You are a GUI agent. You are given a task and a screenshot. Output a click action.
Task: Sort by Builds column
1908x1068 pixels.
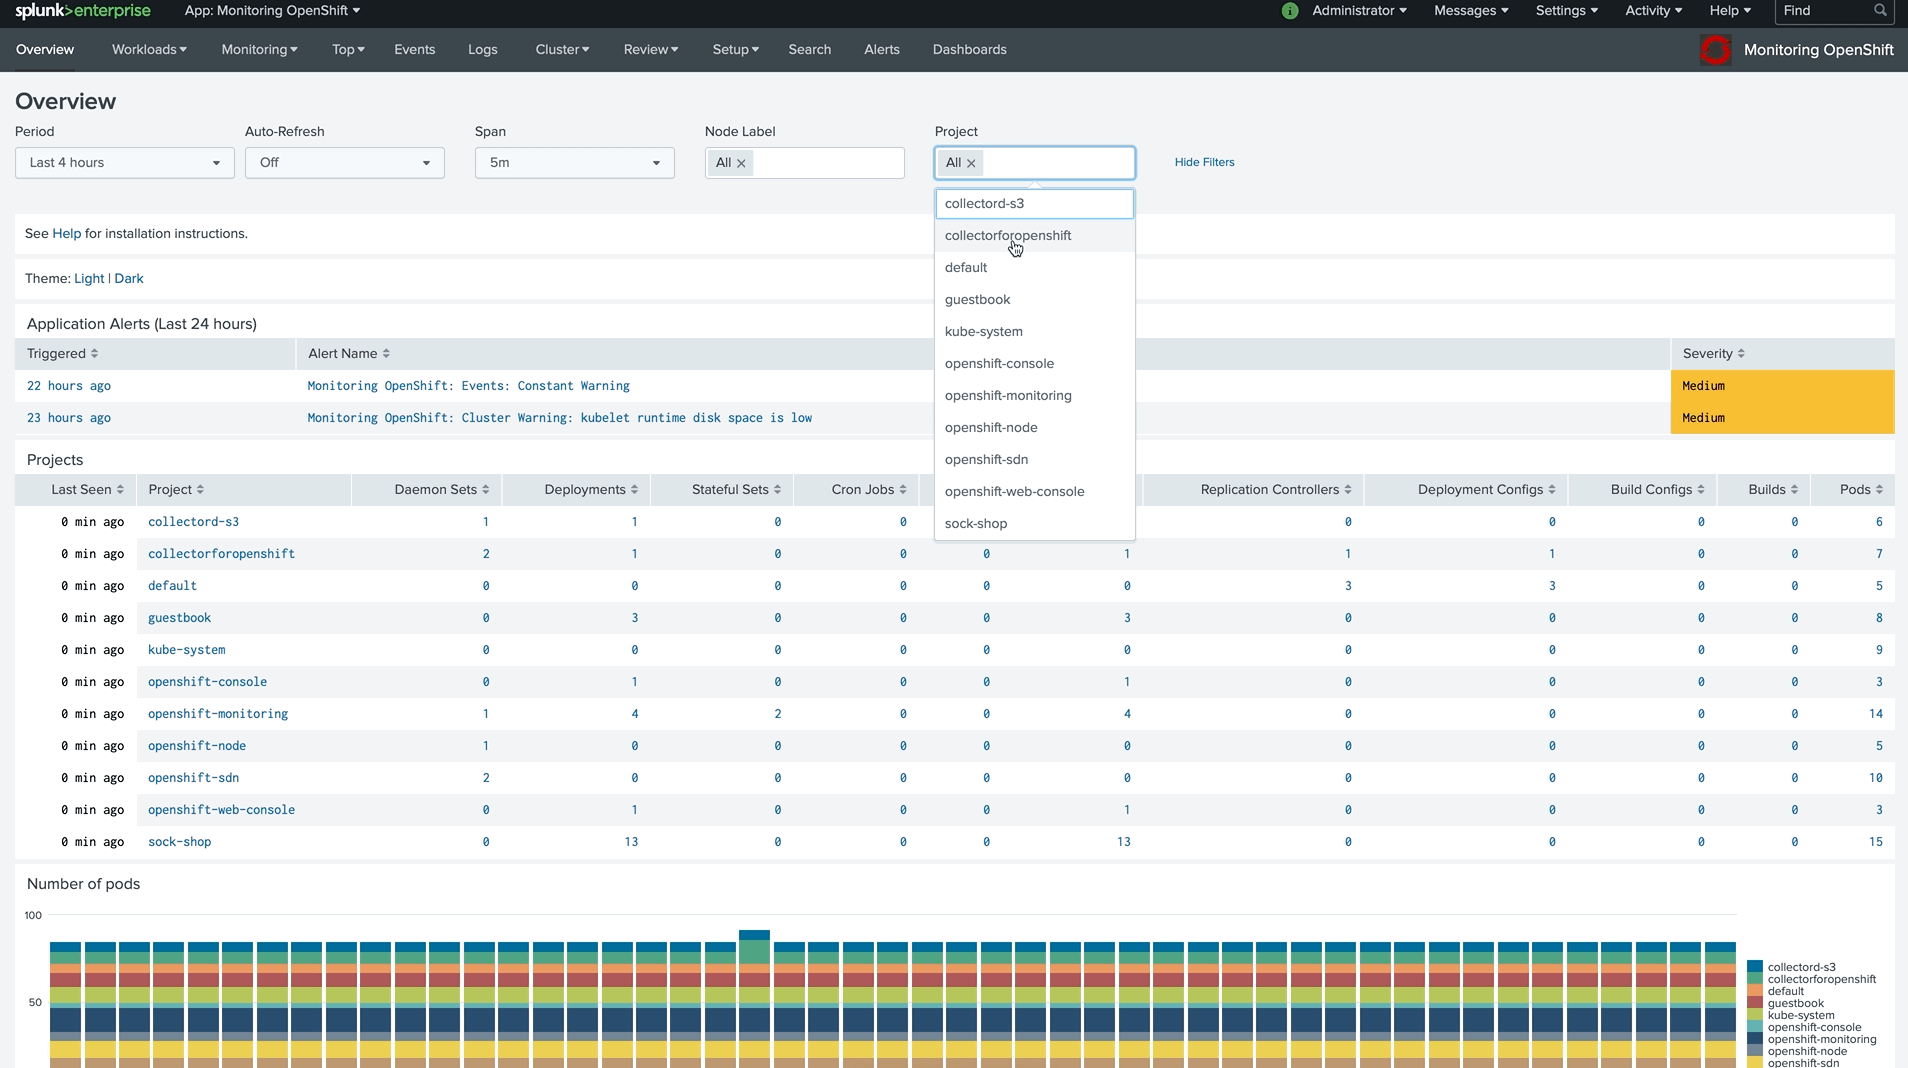tap(1773, 490)
